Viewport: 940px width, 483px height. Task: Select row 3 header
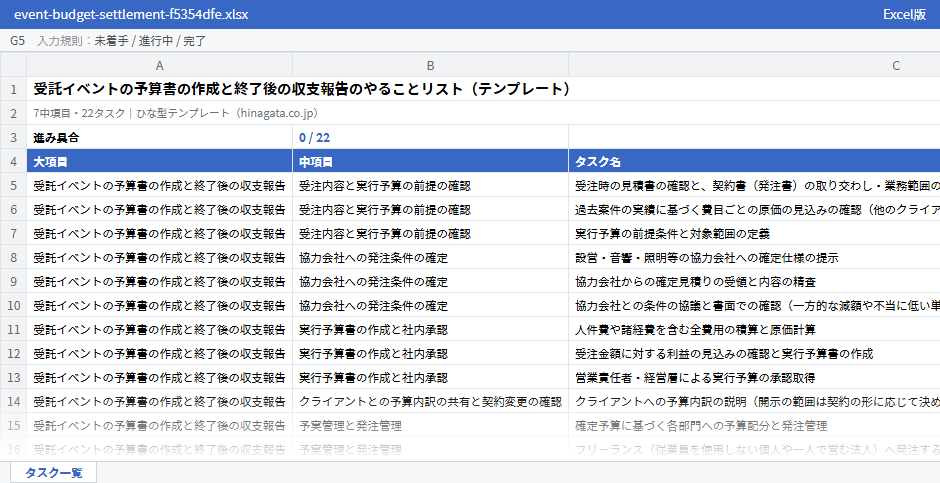tap(13, 137)
